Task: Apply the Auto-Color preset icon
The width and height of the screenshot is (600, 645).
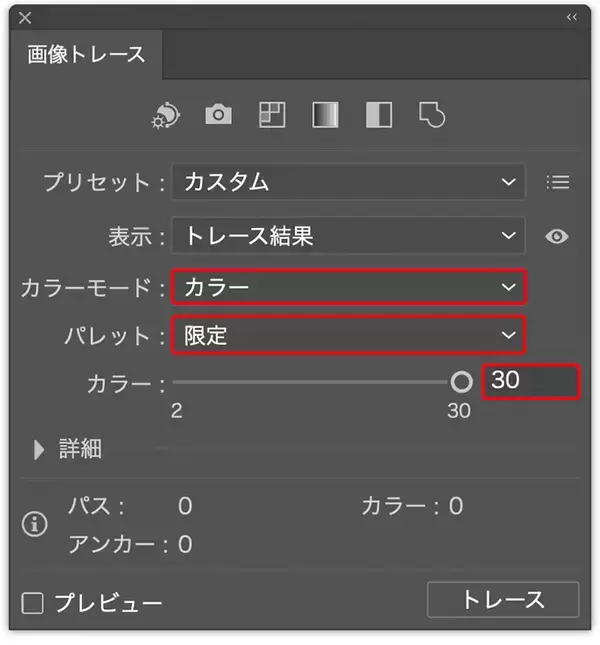Action: coord(165,116)
